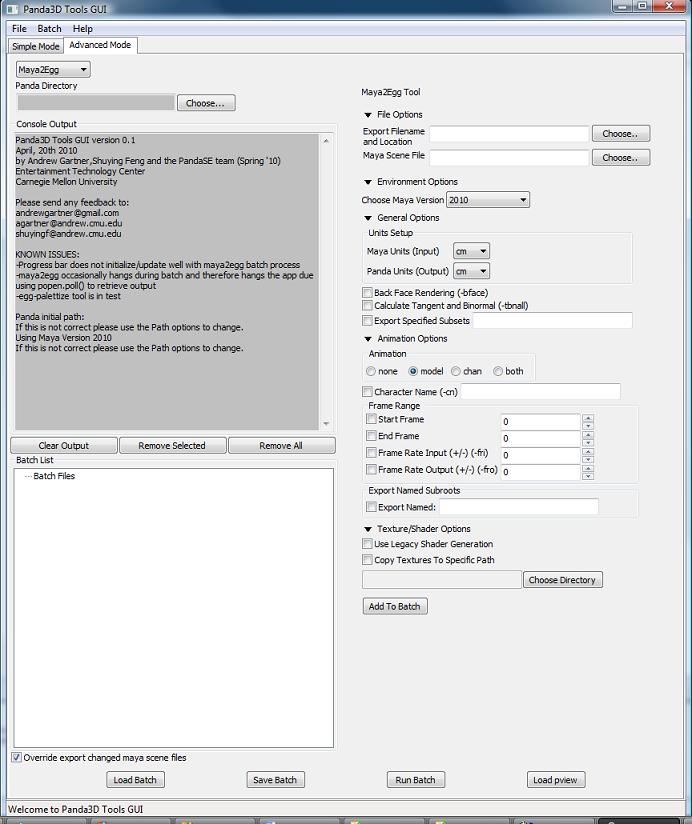Click the Load pview button
This screenshot has height=824, width=692.
[x=557, y=780]
